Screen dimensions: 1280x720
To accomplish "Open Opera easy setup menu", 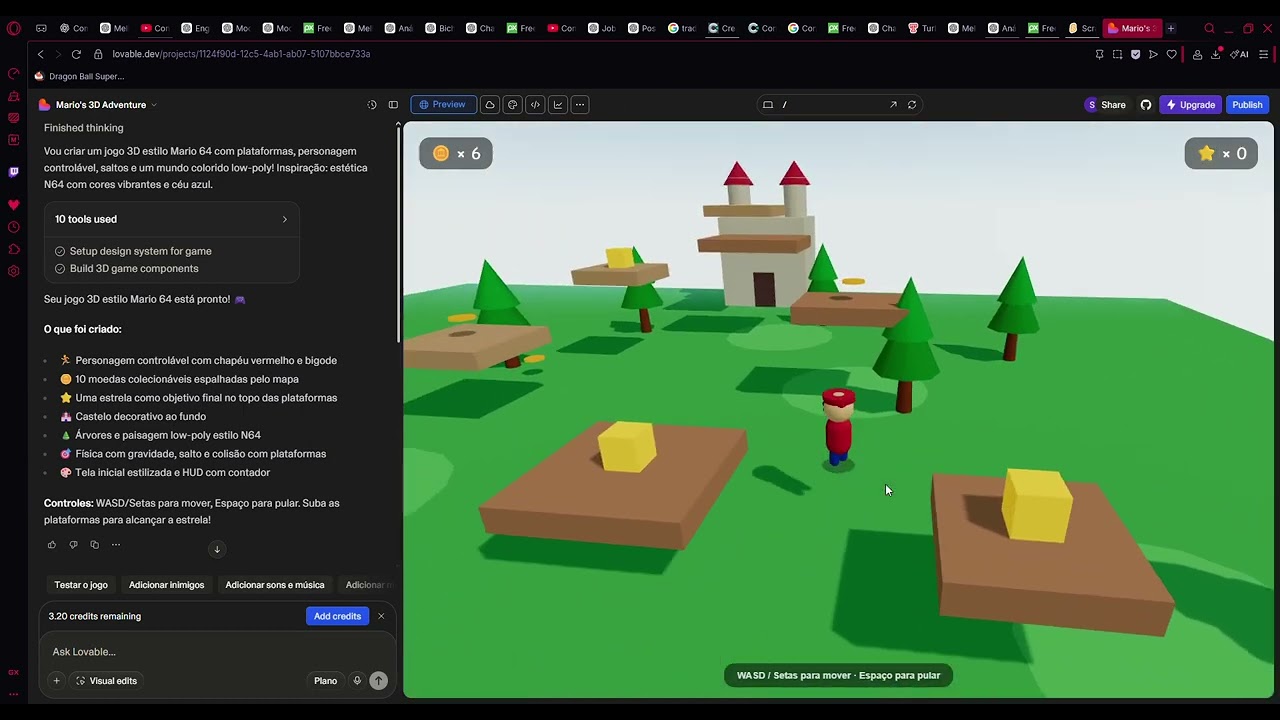I will 1264,54.
